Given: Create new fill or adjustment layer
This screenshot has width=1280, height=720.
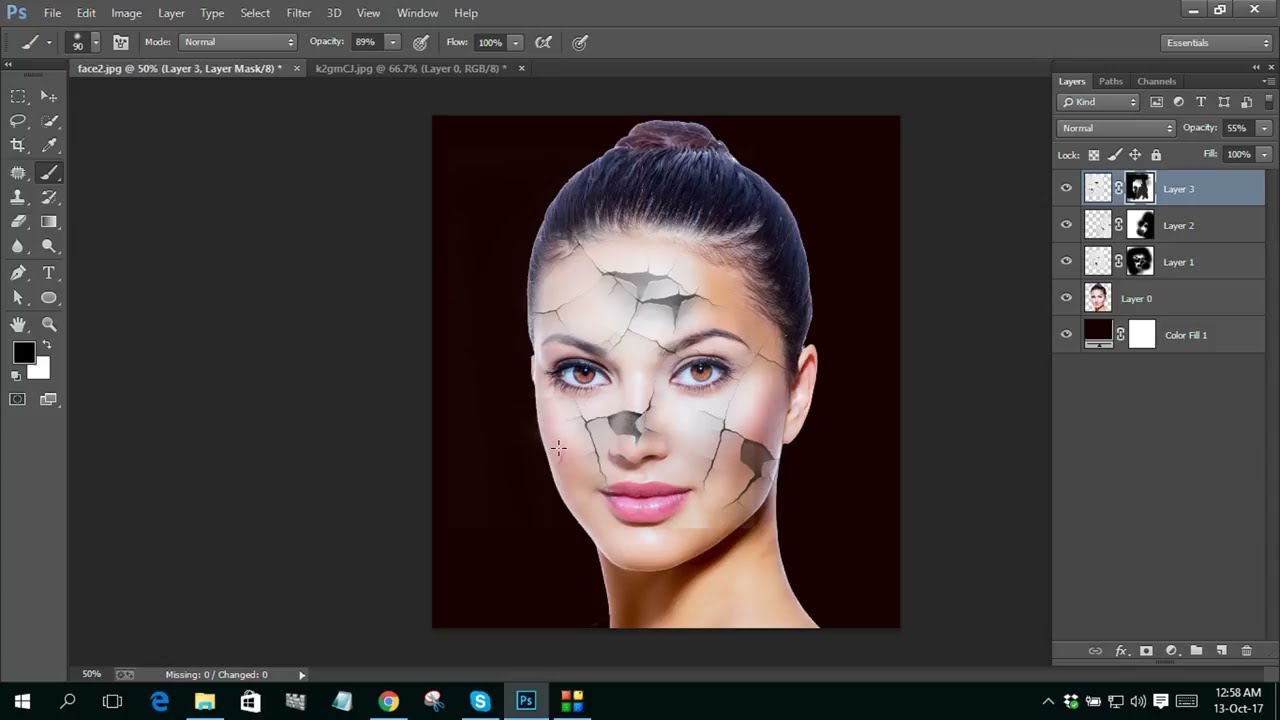Looking at the screenshot, I should point(1171,651).
